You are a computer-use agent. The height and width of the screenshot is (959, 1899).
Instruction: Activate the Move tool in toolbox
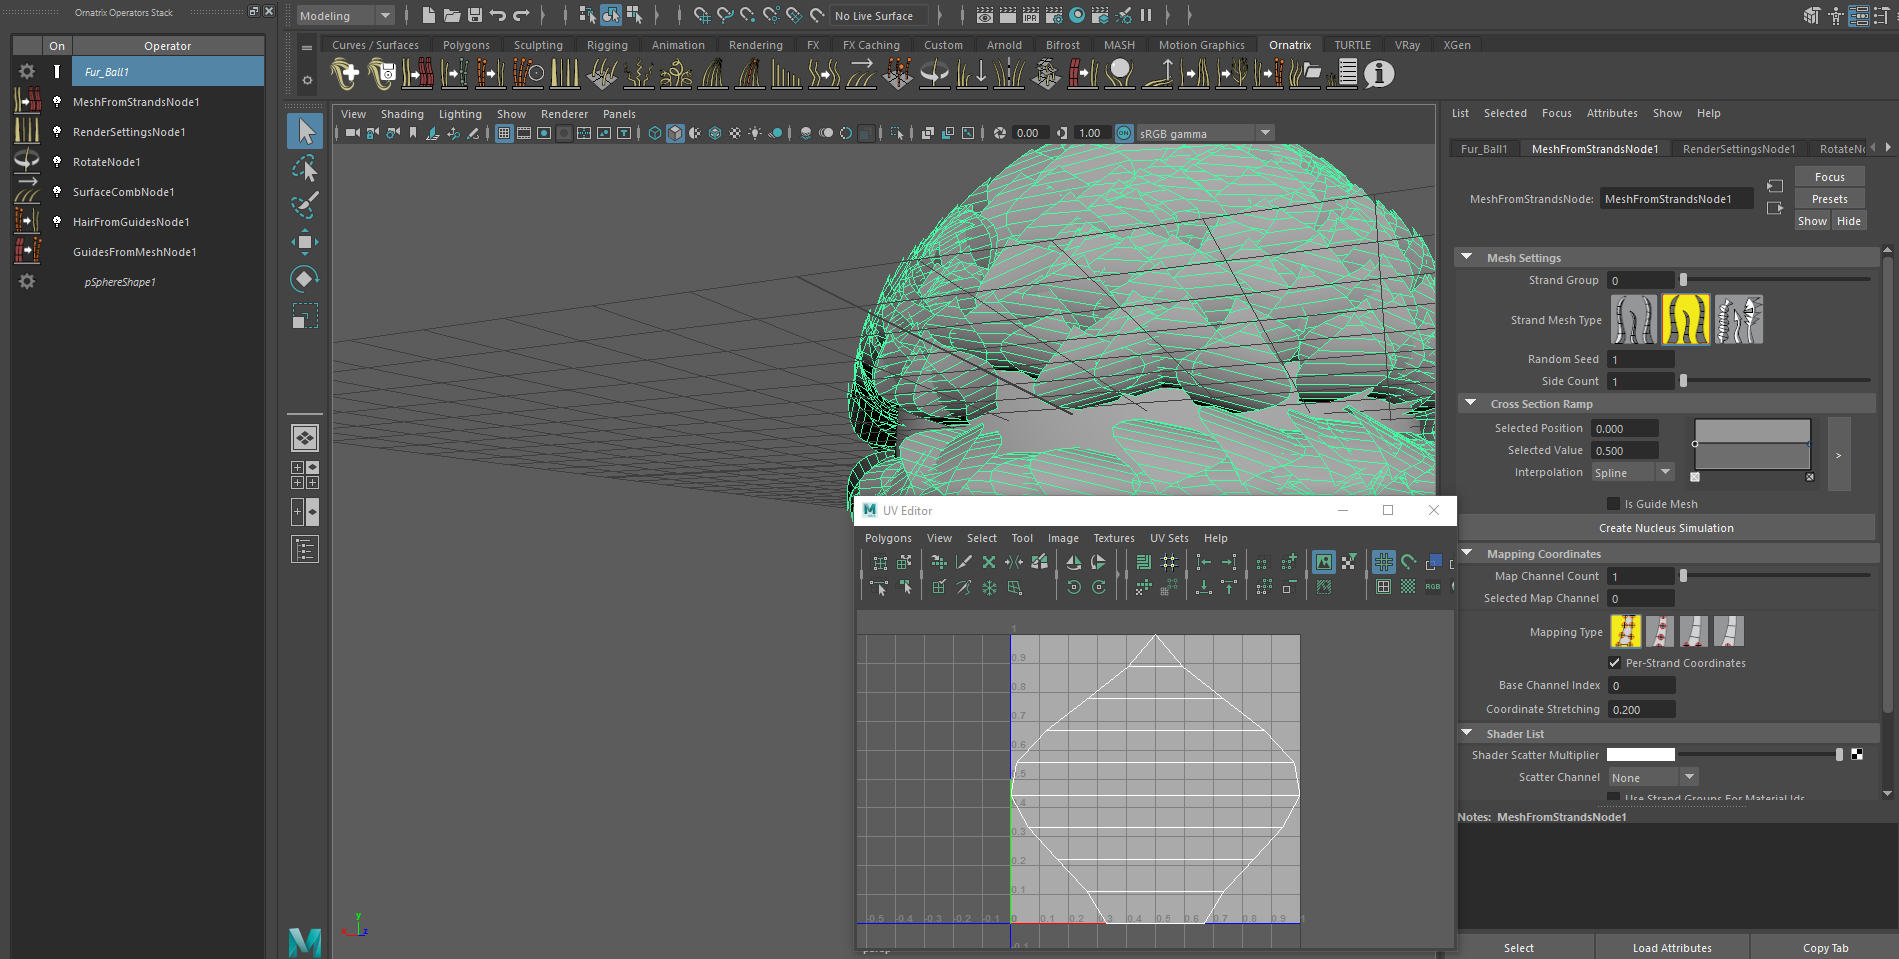coord(305,242)
